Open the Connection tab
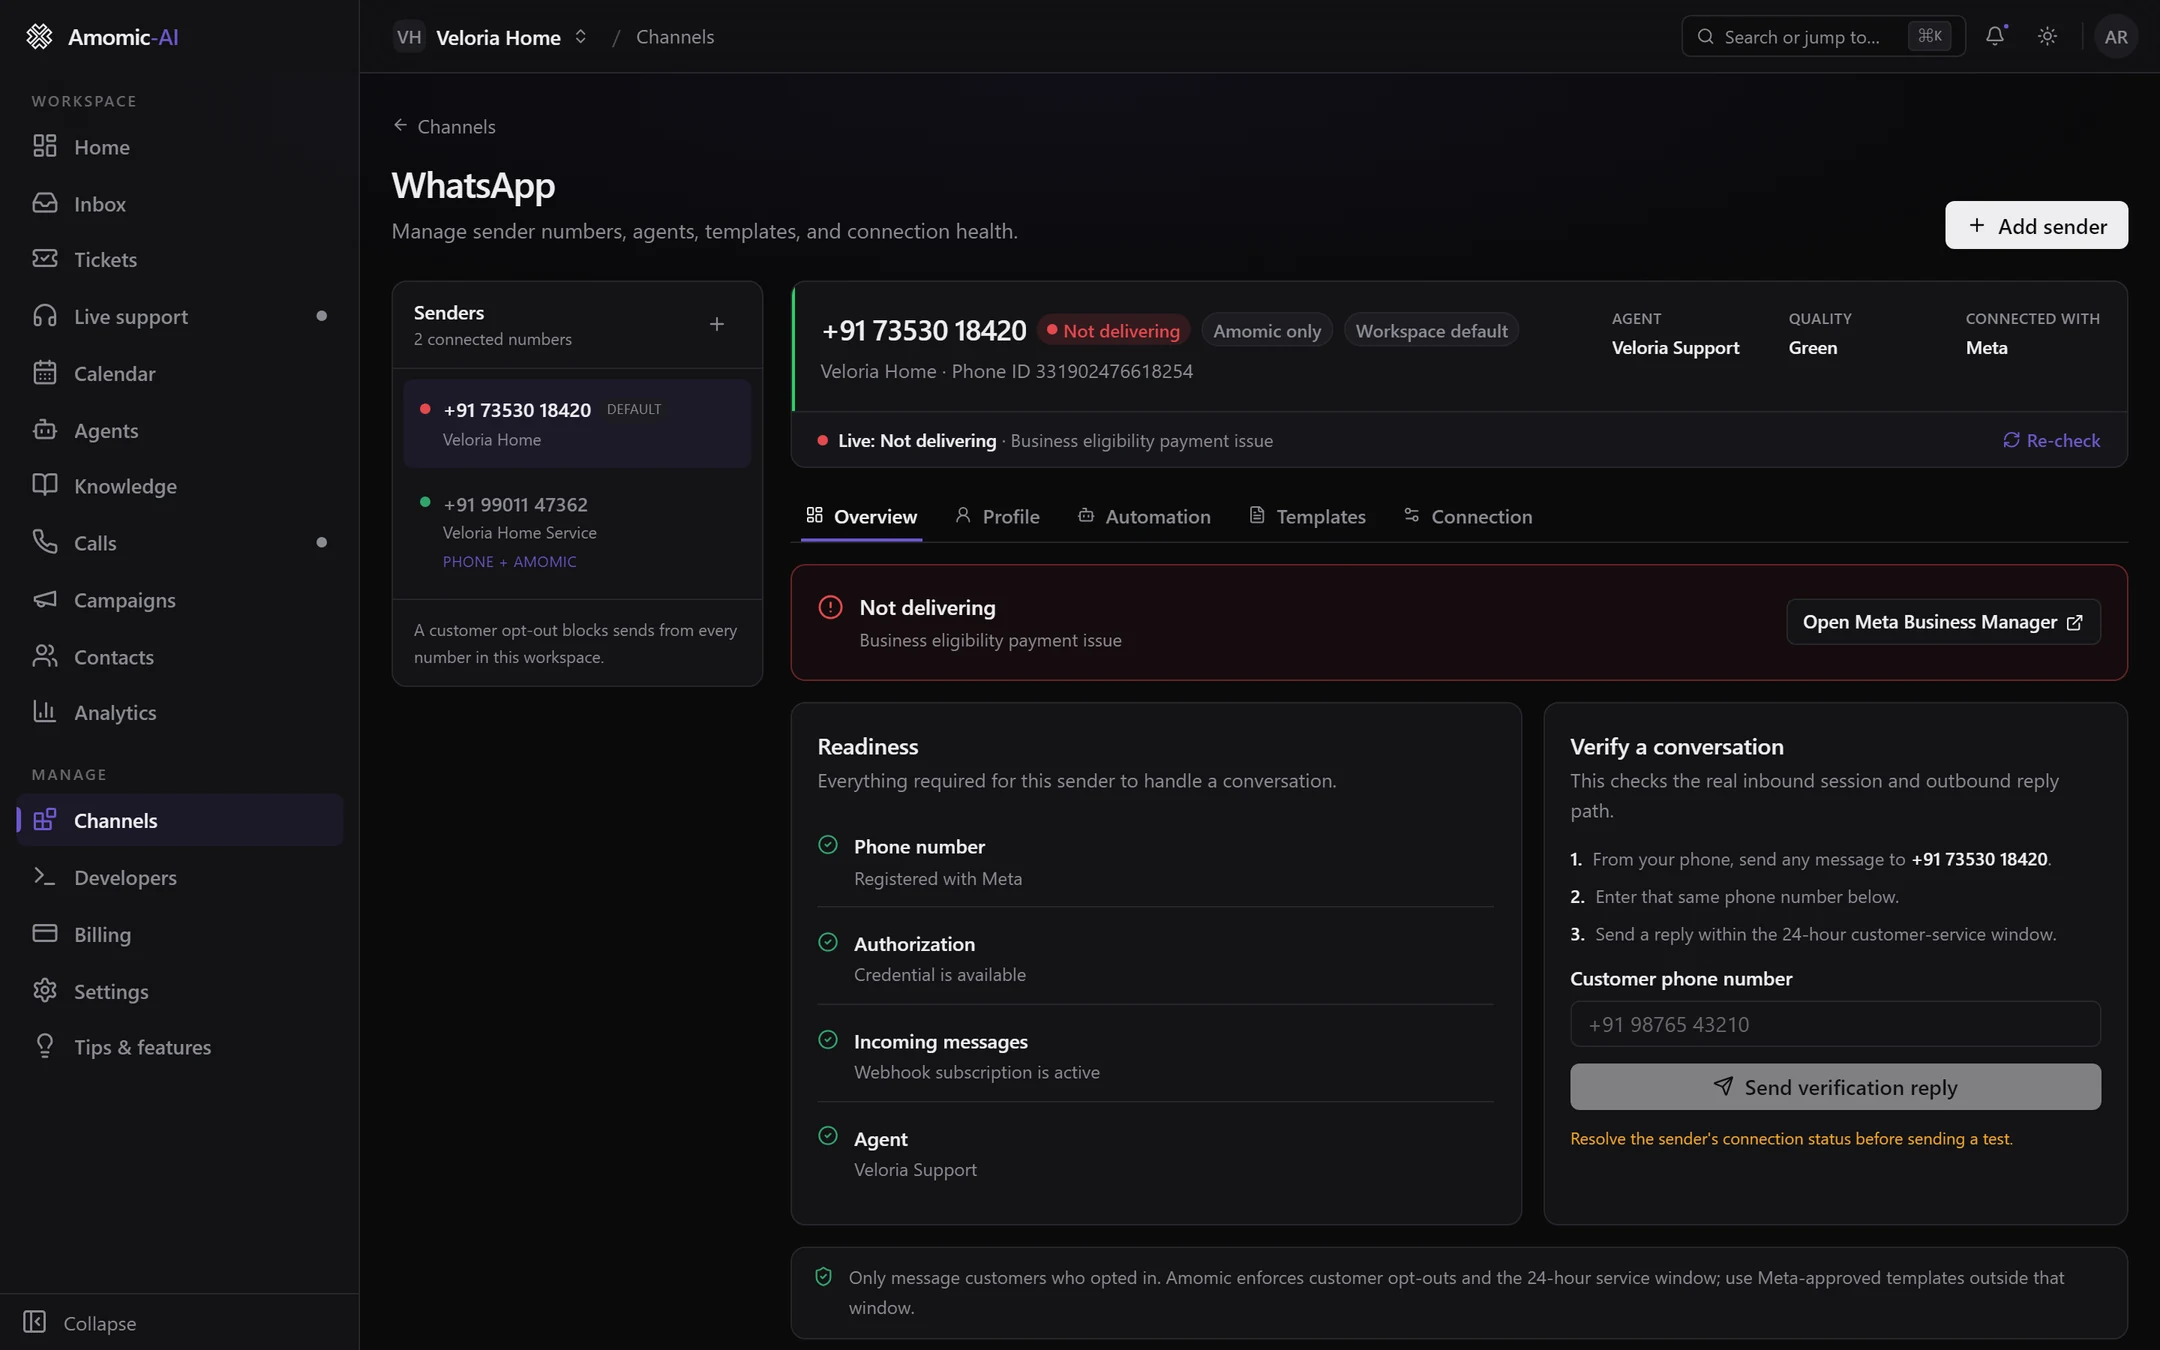This screenshot has height=1350, width=2160. [x=1468, y=517]
